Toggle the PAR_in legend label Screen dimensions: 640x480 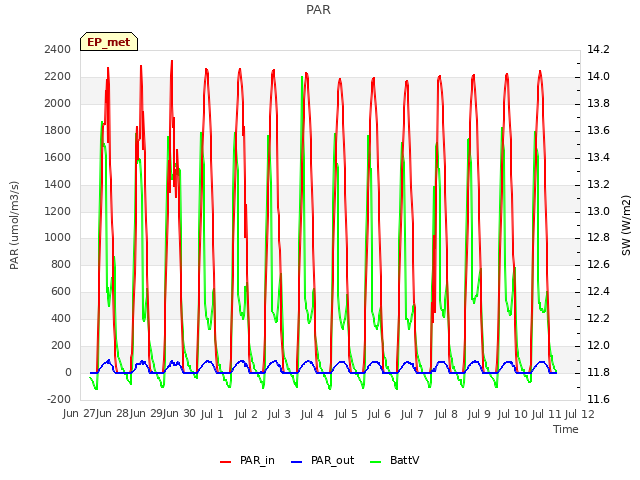[257, 460]
